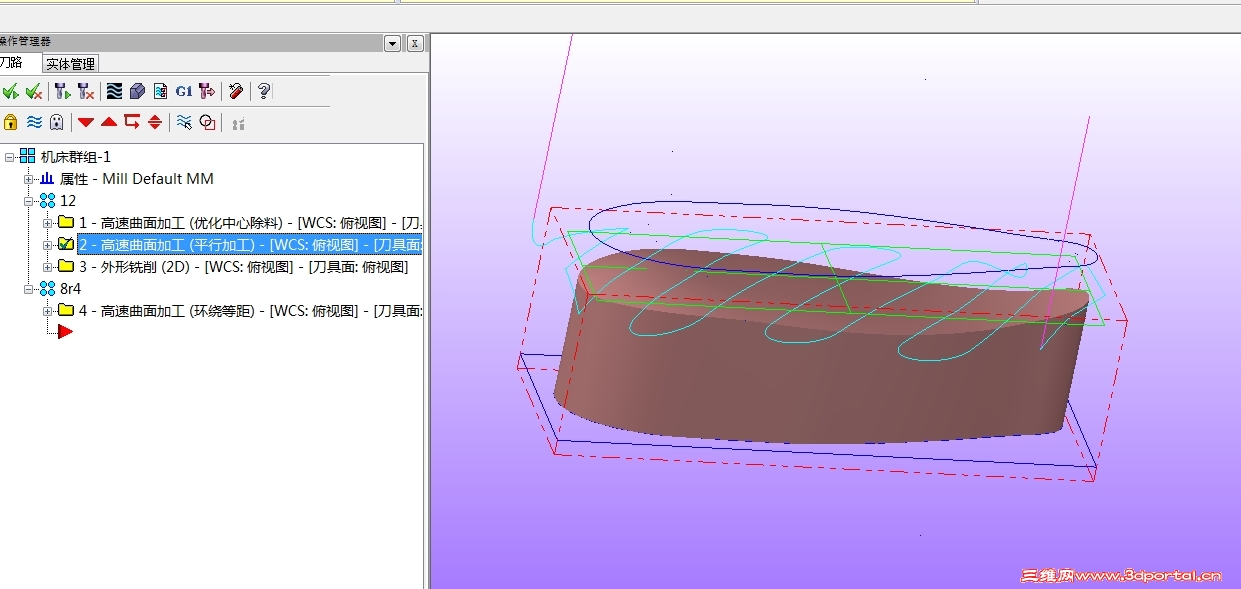Switch to the 实体管理 solids tab
This screenshot has height=589, width=1241.
[x=70, y=64]
